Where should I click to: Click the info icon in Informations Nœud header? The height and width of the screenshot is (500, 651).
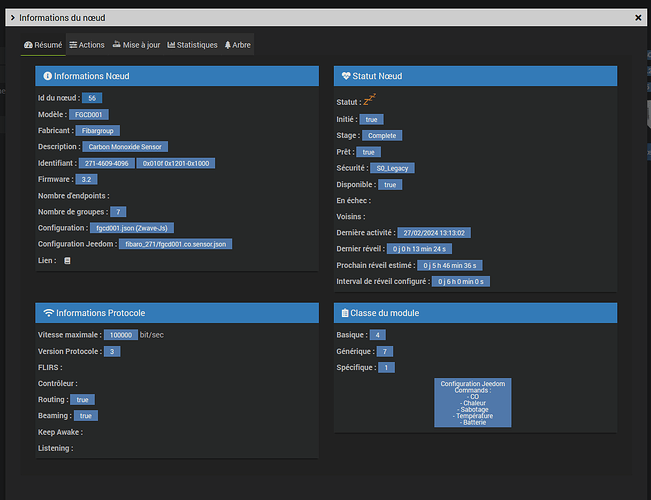48,76
